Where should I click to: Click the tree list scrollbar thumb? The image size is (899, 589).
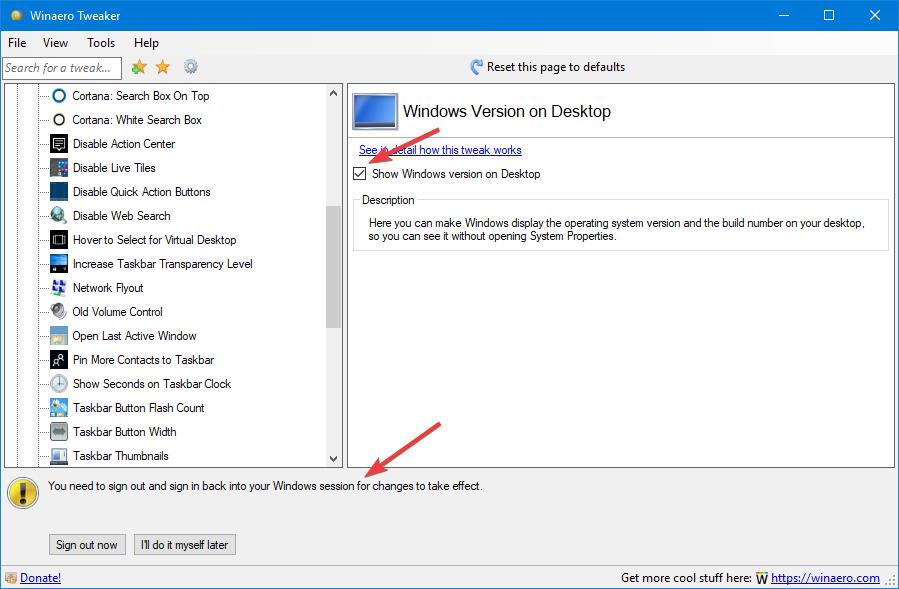334,267
